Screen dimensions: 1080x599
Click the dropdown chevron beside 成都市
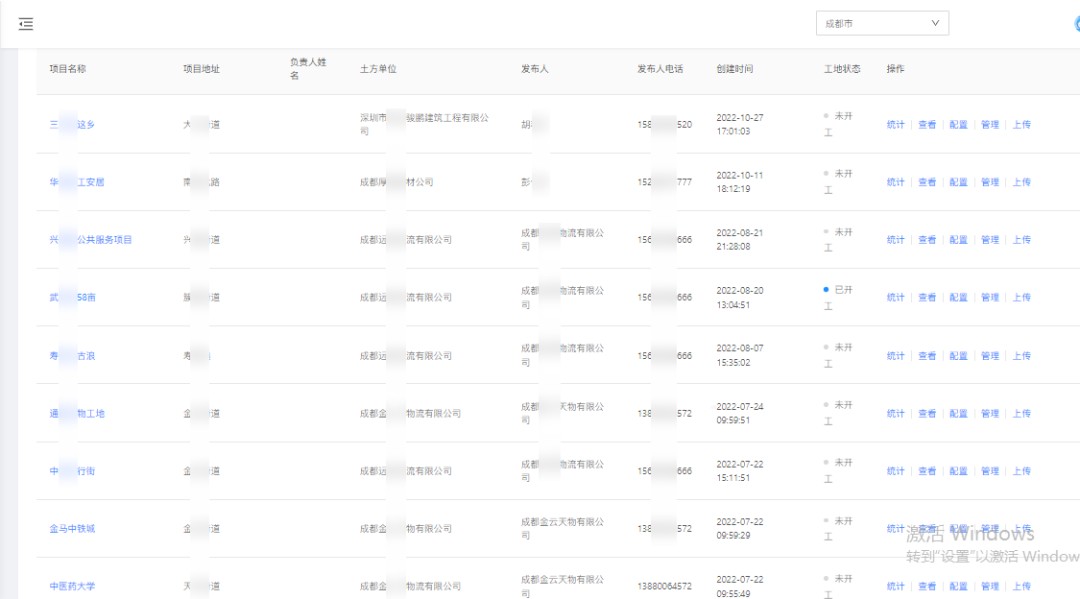click(x=932, y=23)
